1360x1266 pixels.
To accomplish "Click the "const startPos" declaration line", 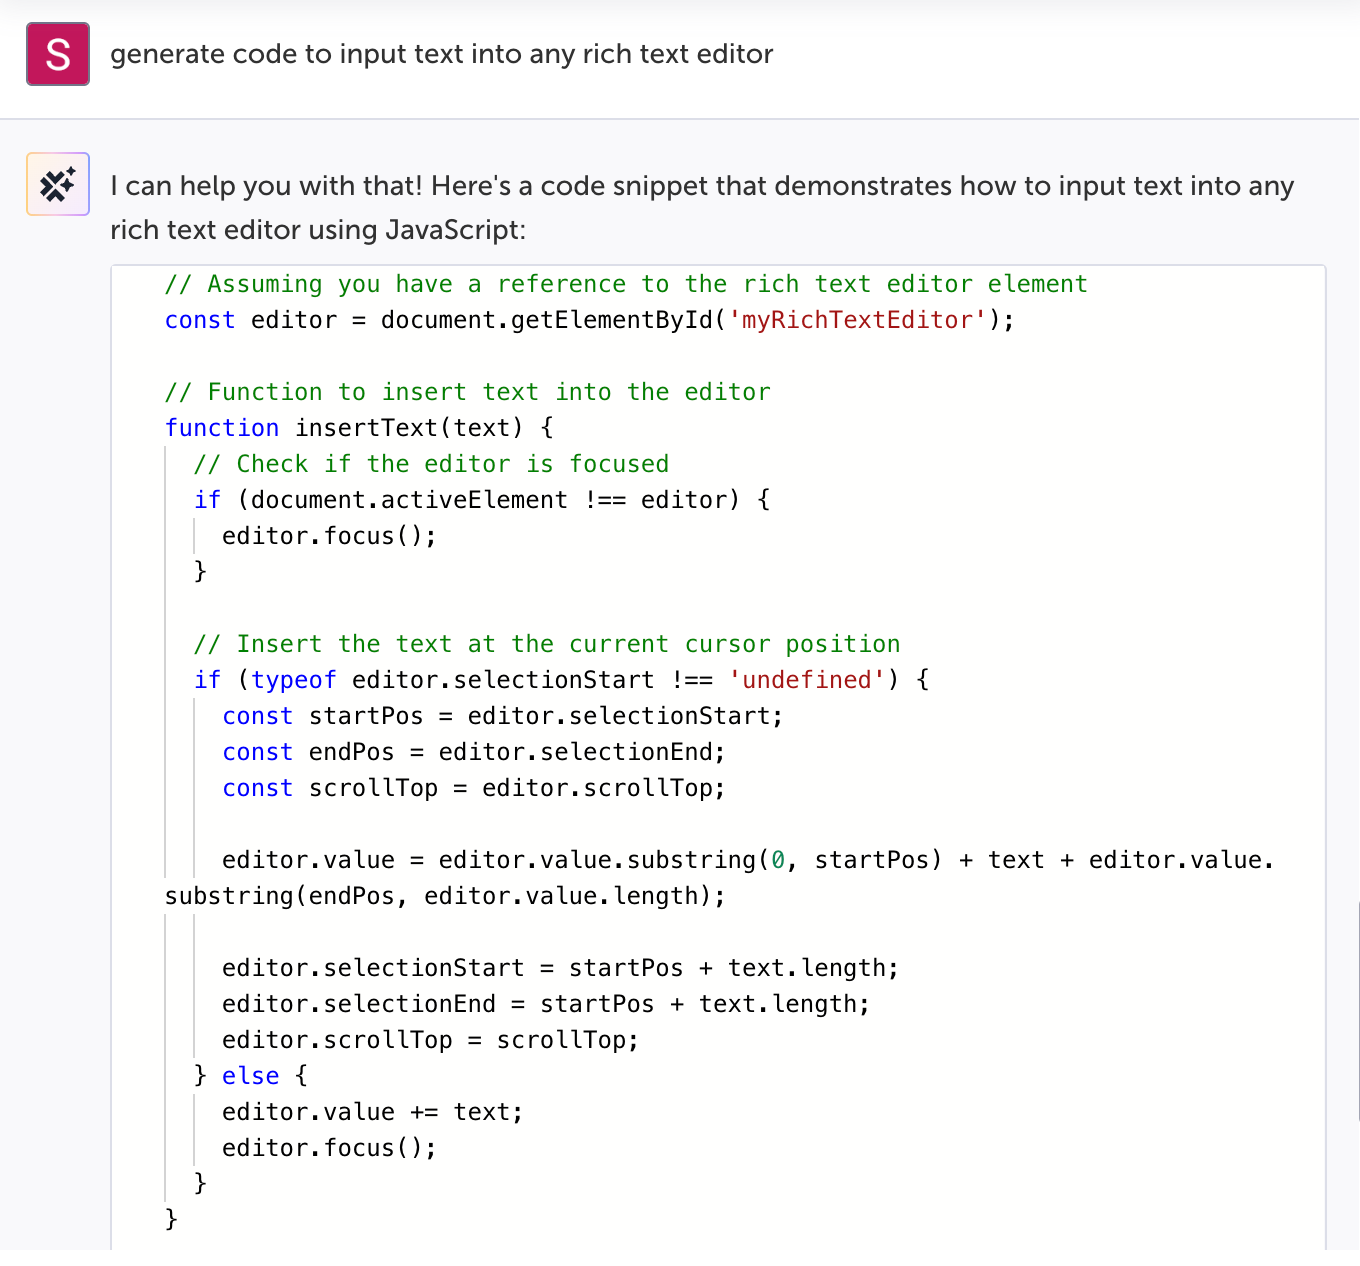I will (x=502, y=716).
